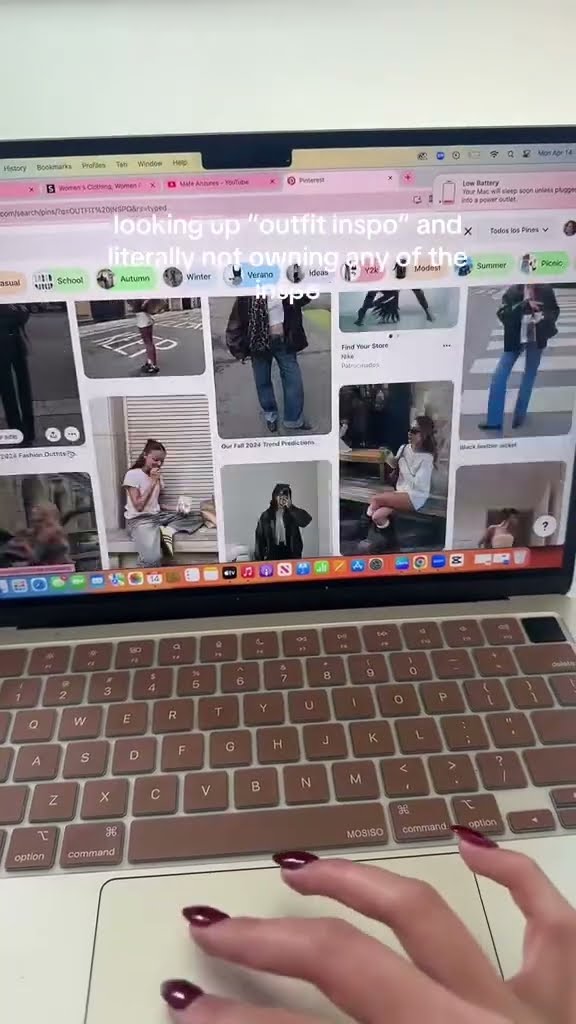Open the Help menu
The height and width of the screenshot is (1024, 576).
point(180,163)
